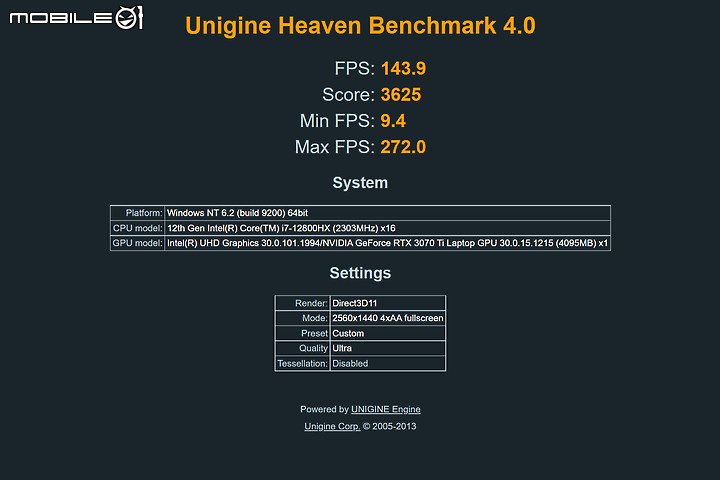Click the System section heading
720x480 pixels.
(x=360, y=182)
